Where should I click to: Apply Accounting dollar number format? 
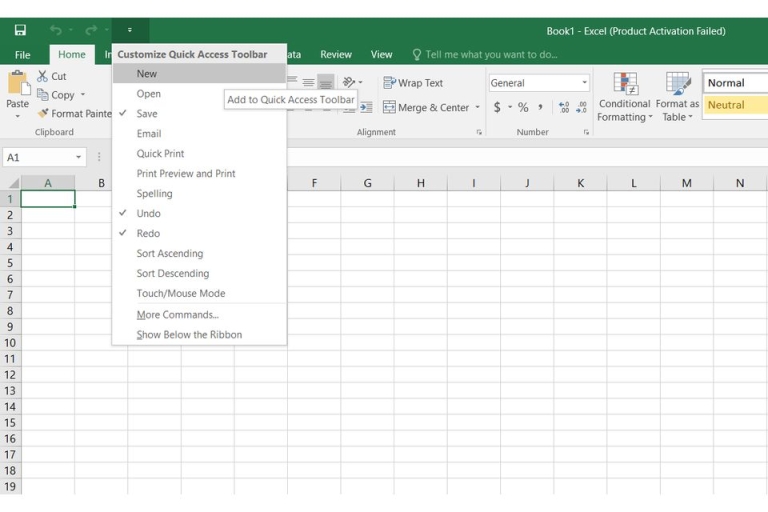click(497, 107)
